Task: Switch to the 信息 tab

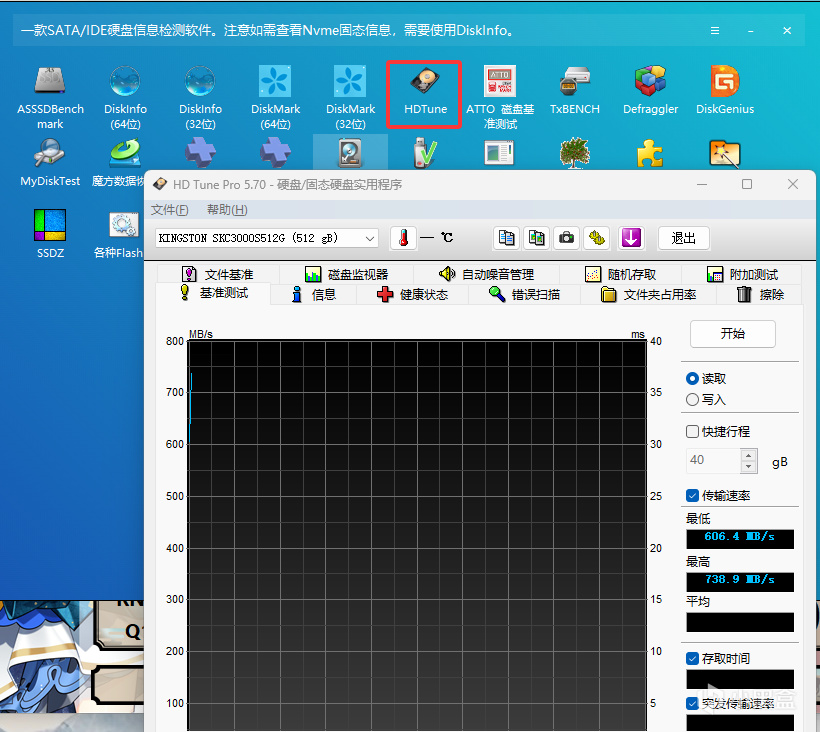Action: coord(314,295)
